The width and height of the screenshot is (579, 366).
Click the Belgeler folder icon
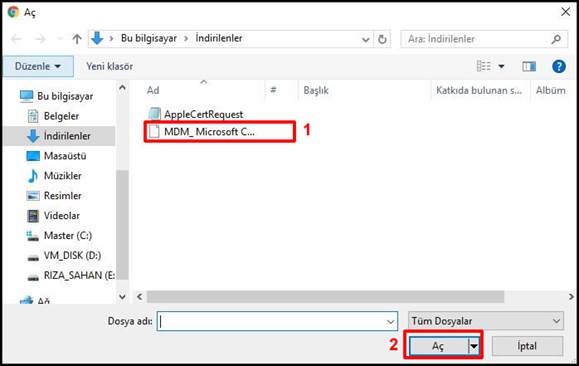coord(33,116)
